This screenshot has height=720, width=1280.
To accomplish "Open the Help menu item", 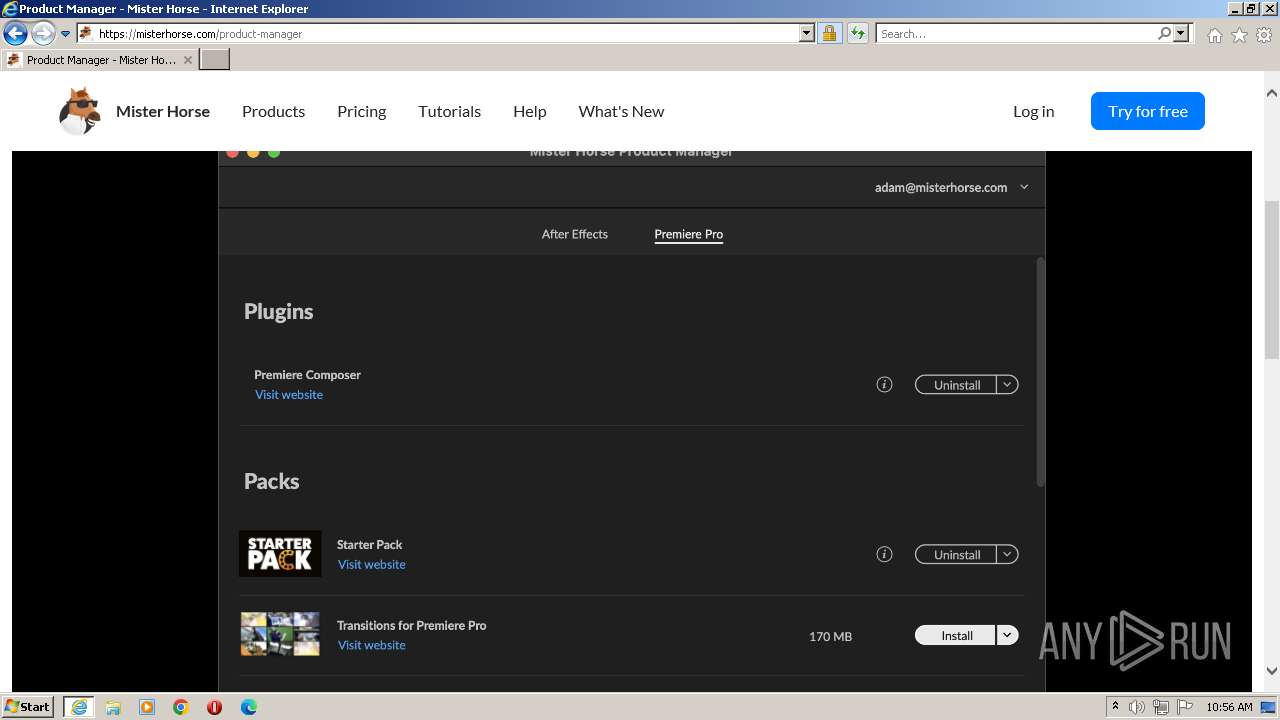I will pyautogui.click(x=530, y=111).
